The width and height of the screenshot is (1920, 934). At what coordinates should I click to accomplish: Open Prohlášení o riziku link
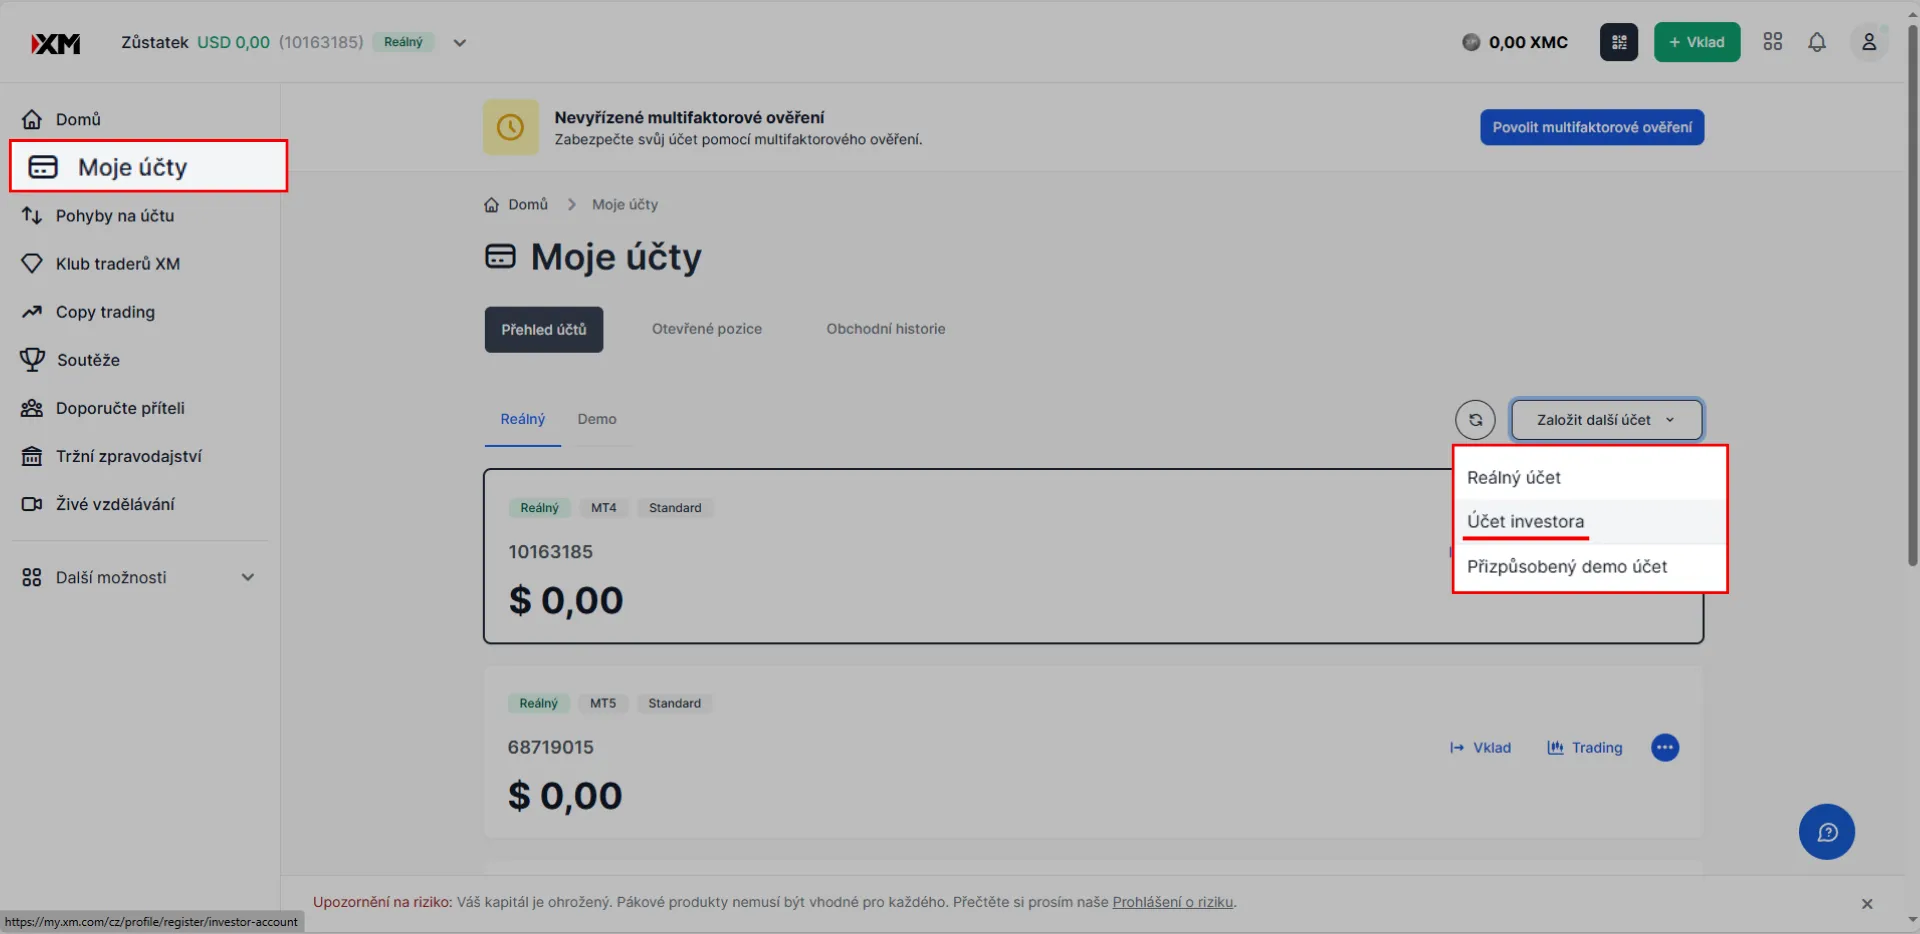click(1173, 902)
